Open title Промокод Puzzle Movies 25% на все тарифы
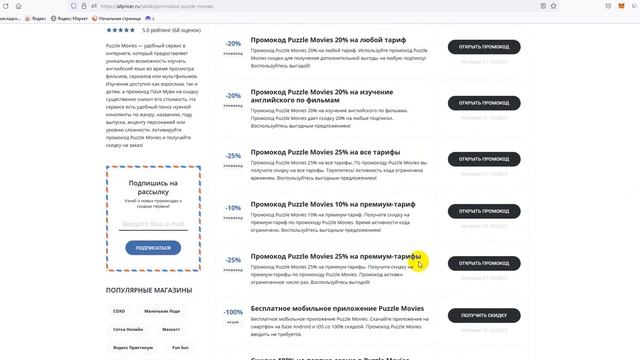 pos(325,152)
